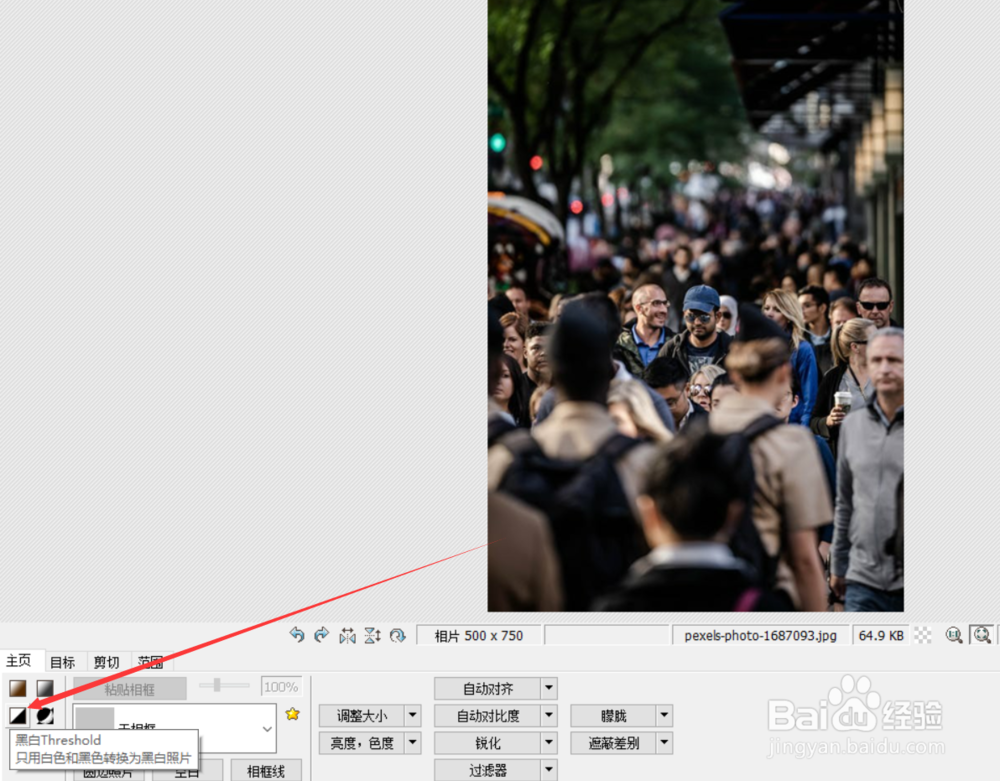Apply the sepia tone effect icon
Image resolution: width=1000 pixels, height=781 pixels.
(18, 688)
